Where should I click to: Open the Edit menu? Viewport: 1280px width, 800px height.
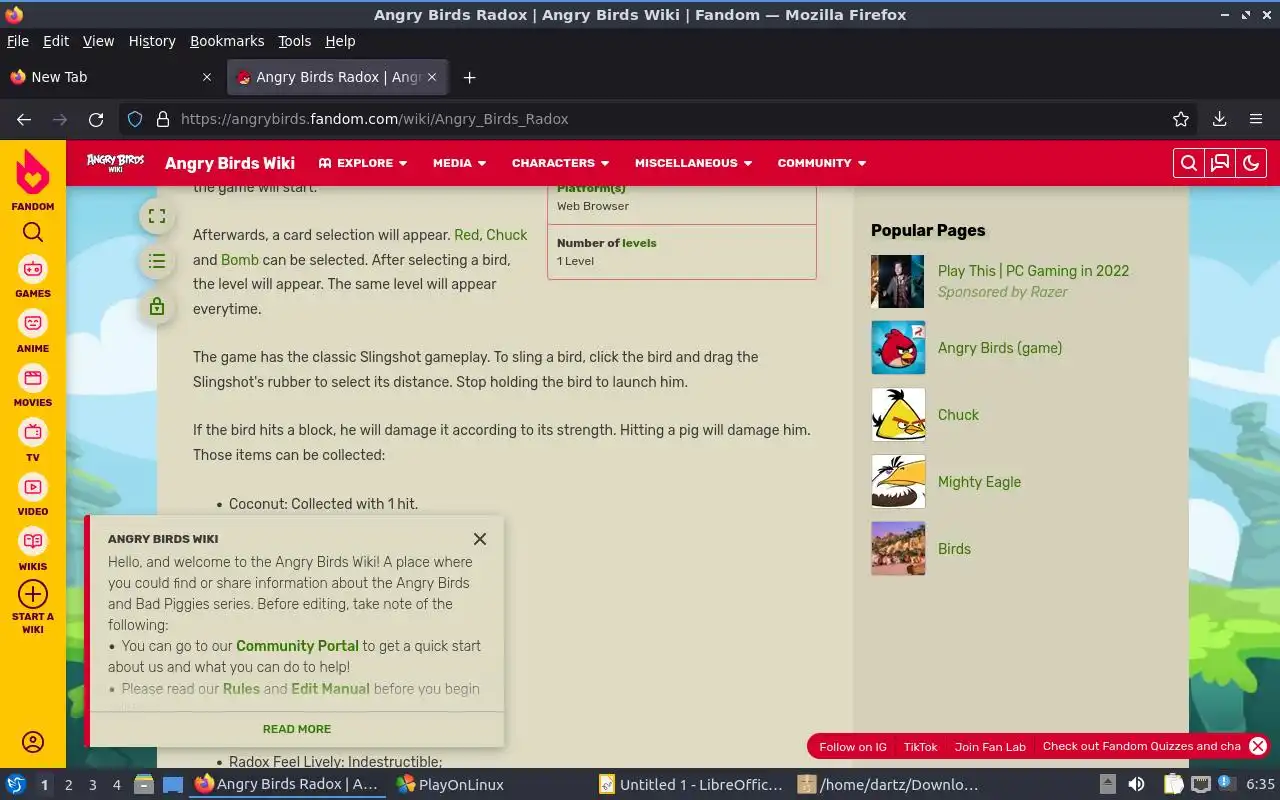point(56,41)
